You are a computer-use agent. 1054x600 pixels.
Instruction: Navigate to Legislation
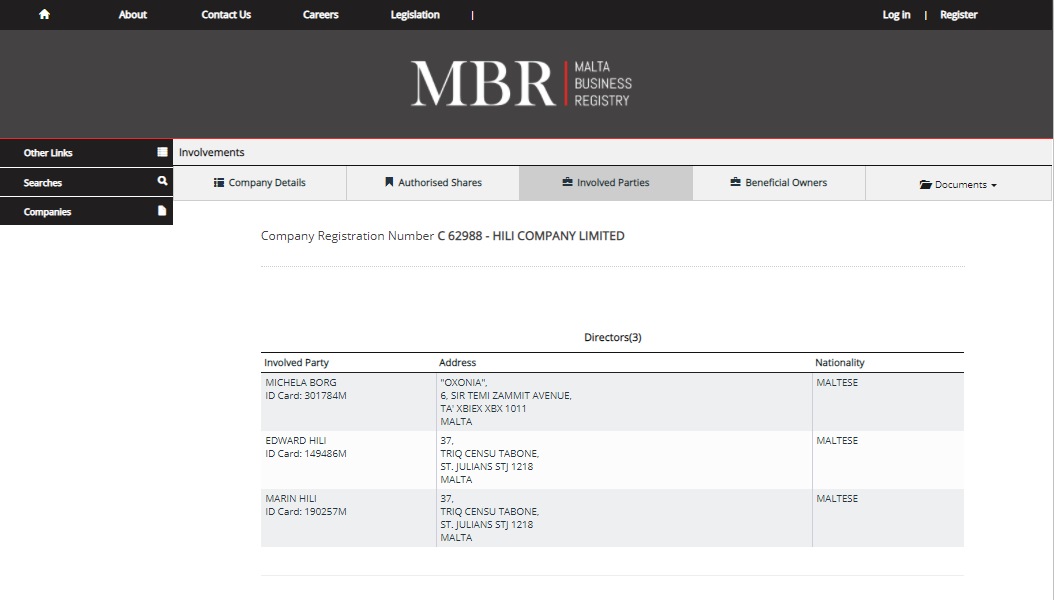pos(415,15)
